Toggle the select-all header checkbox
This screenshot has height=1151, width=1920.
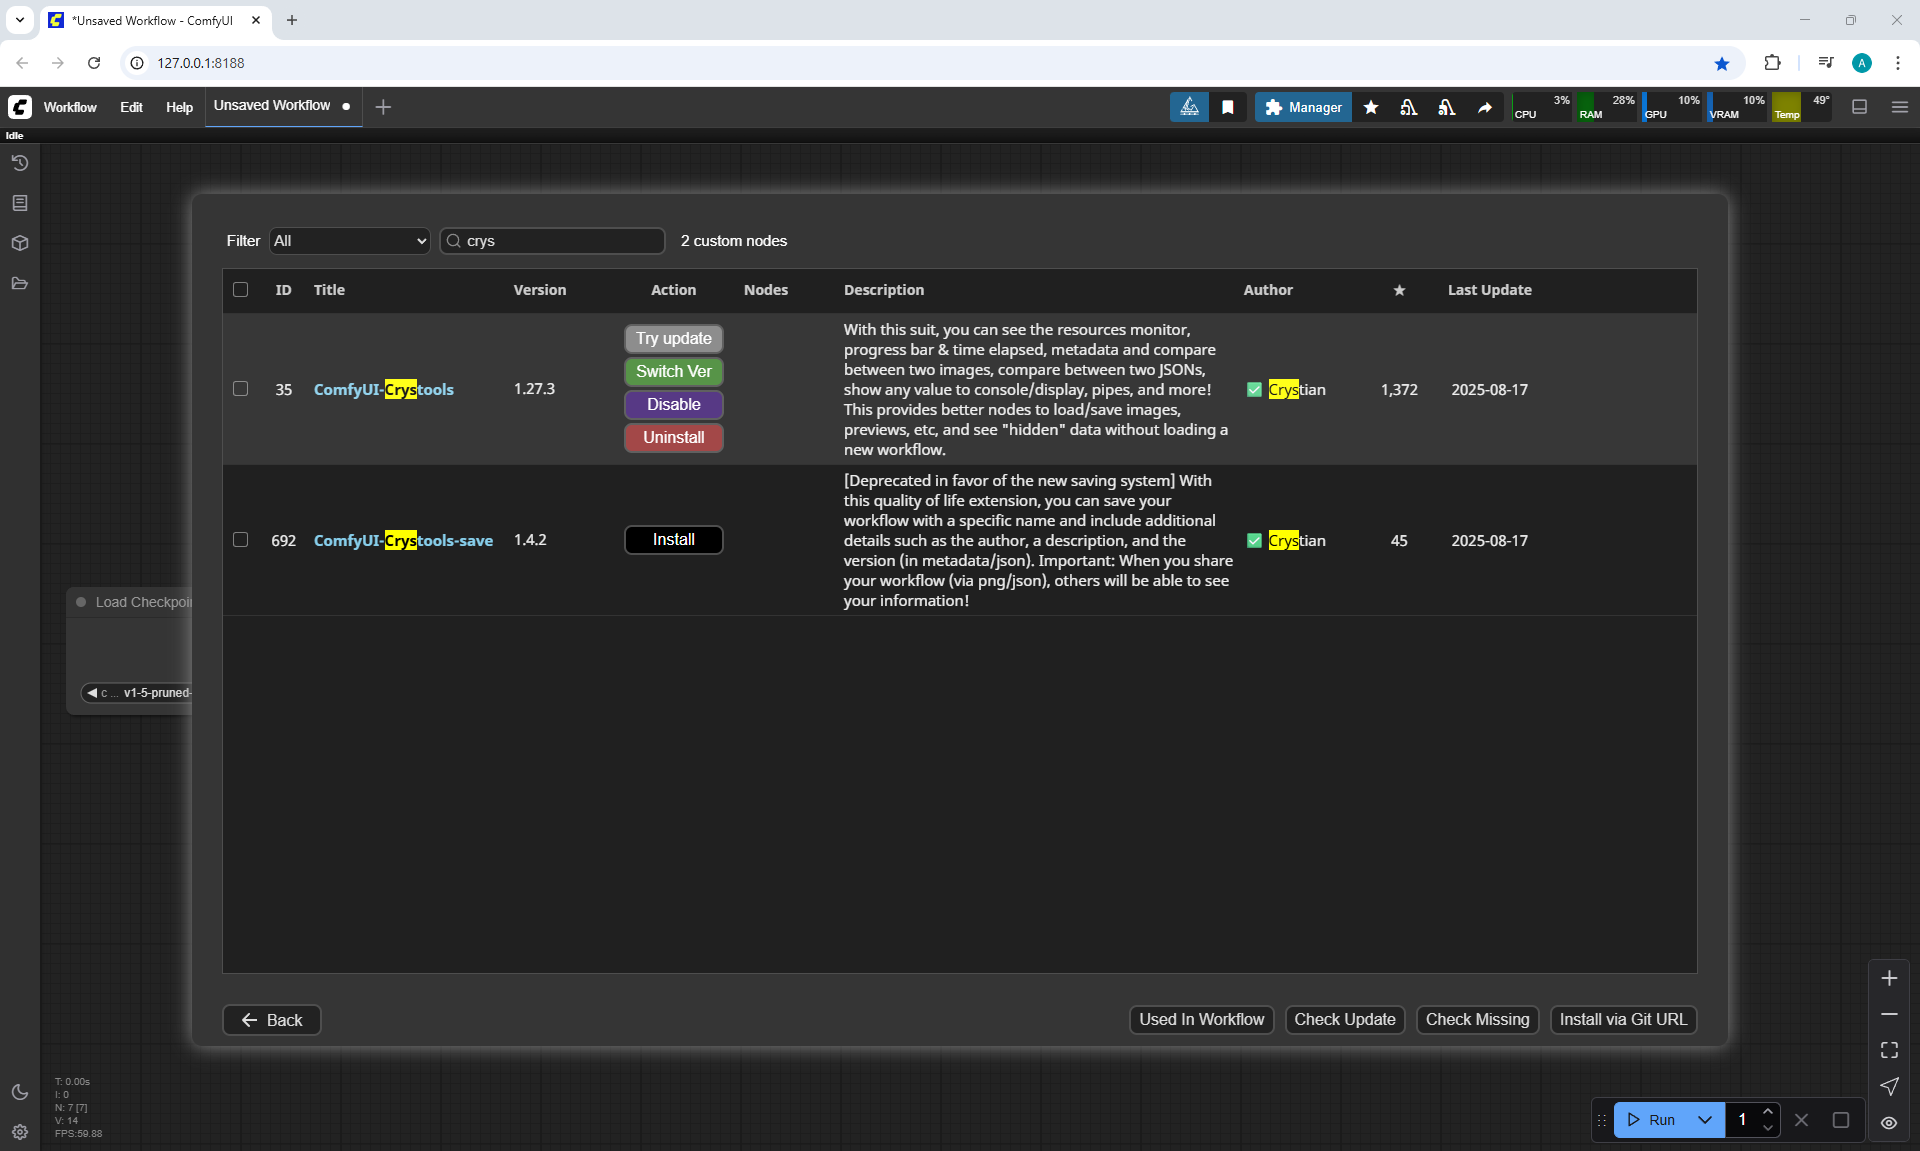pyautogui.click(x=241, y=290)
